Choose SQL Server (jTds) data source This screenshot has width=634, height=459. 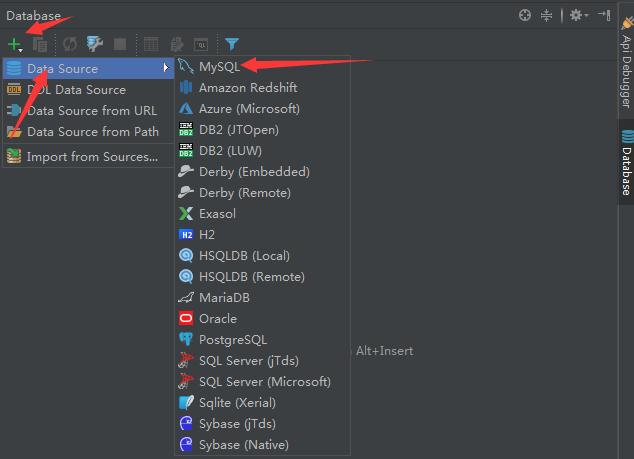pos(262,361)
